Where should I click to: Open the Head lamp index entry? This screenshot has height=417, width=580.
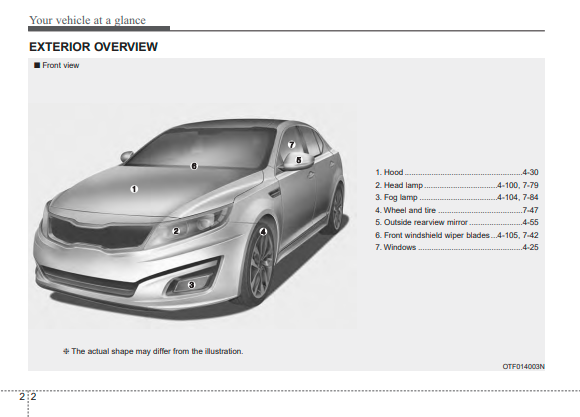coord(456,185)
